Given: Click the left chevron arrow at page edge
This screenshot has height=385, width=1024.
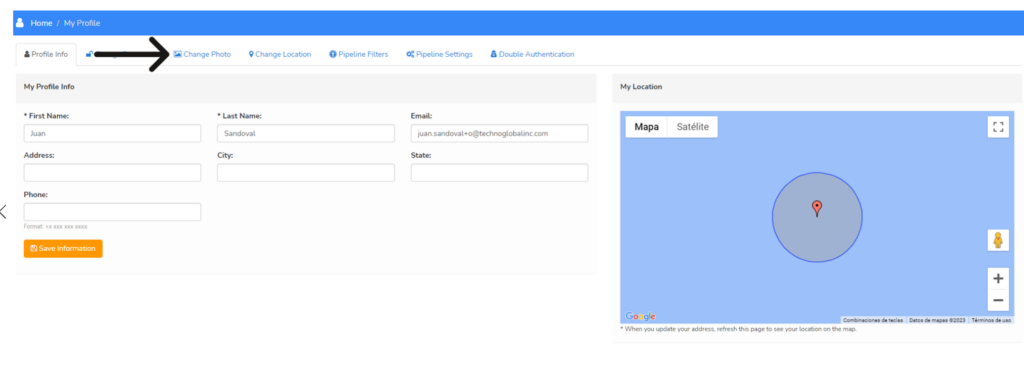Looking at the screenshot, I should pos(3,211).
